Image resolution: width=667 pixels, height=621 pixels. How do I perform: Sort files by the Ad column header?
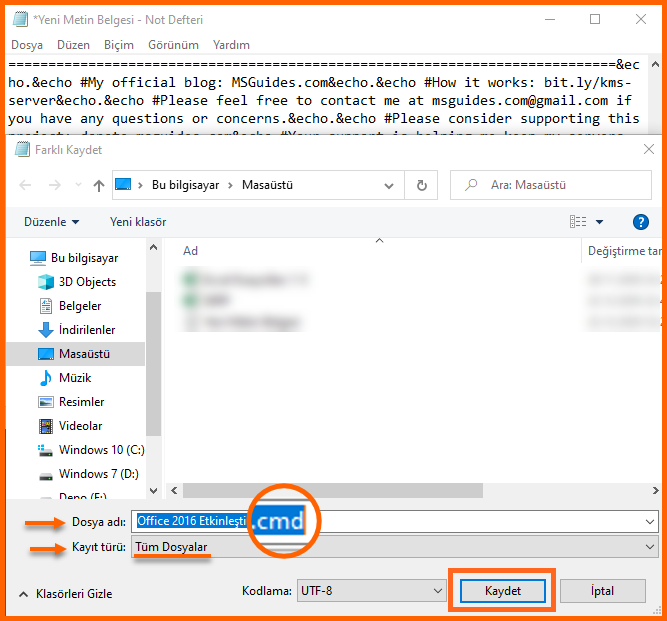(x=190, y=251)
